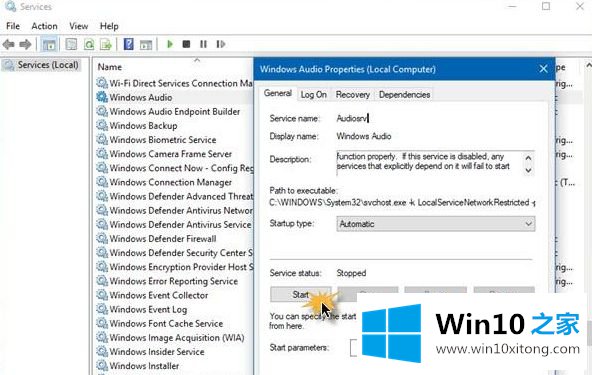Click gear icon beside Windows Defender Firewall
This screenshot has height=375, width=592.
coord(102,238)
